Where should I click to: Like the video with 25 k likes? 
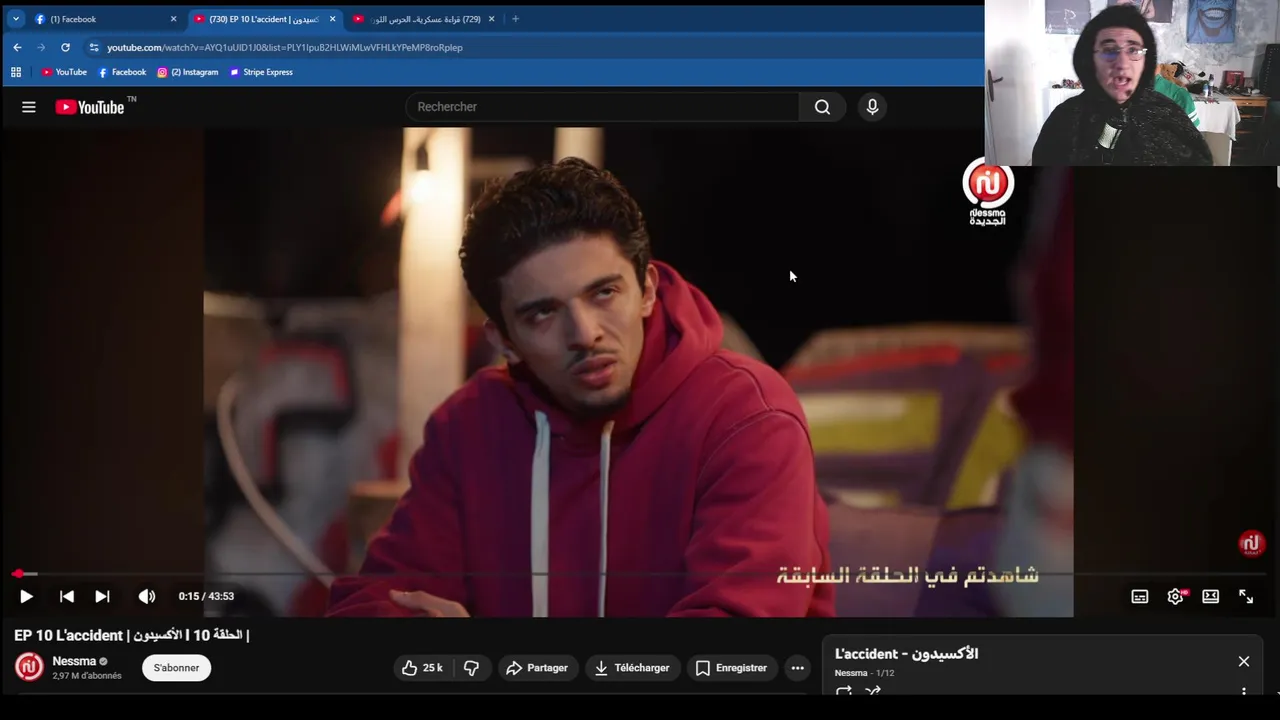click(x=422, y=668)
